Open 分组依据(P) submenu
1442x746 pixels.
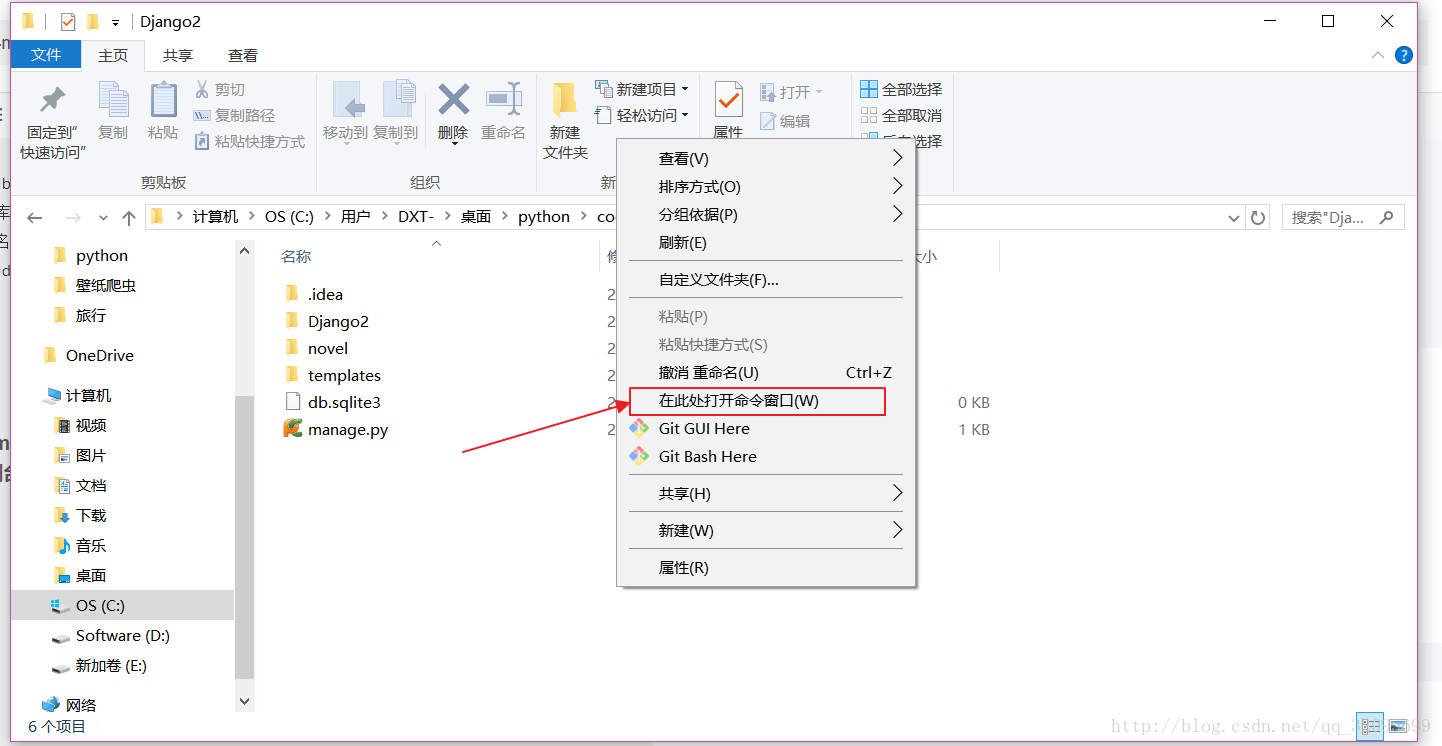click(766, 214)
